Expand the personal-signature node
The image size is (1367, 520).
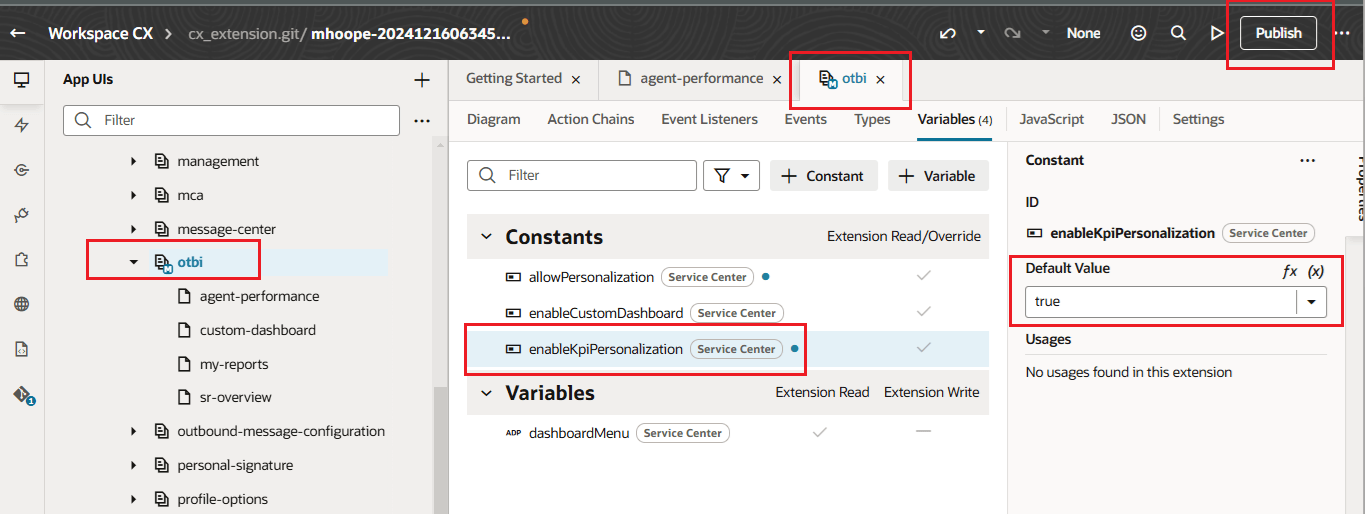coord(133,465)
